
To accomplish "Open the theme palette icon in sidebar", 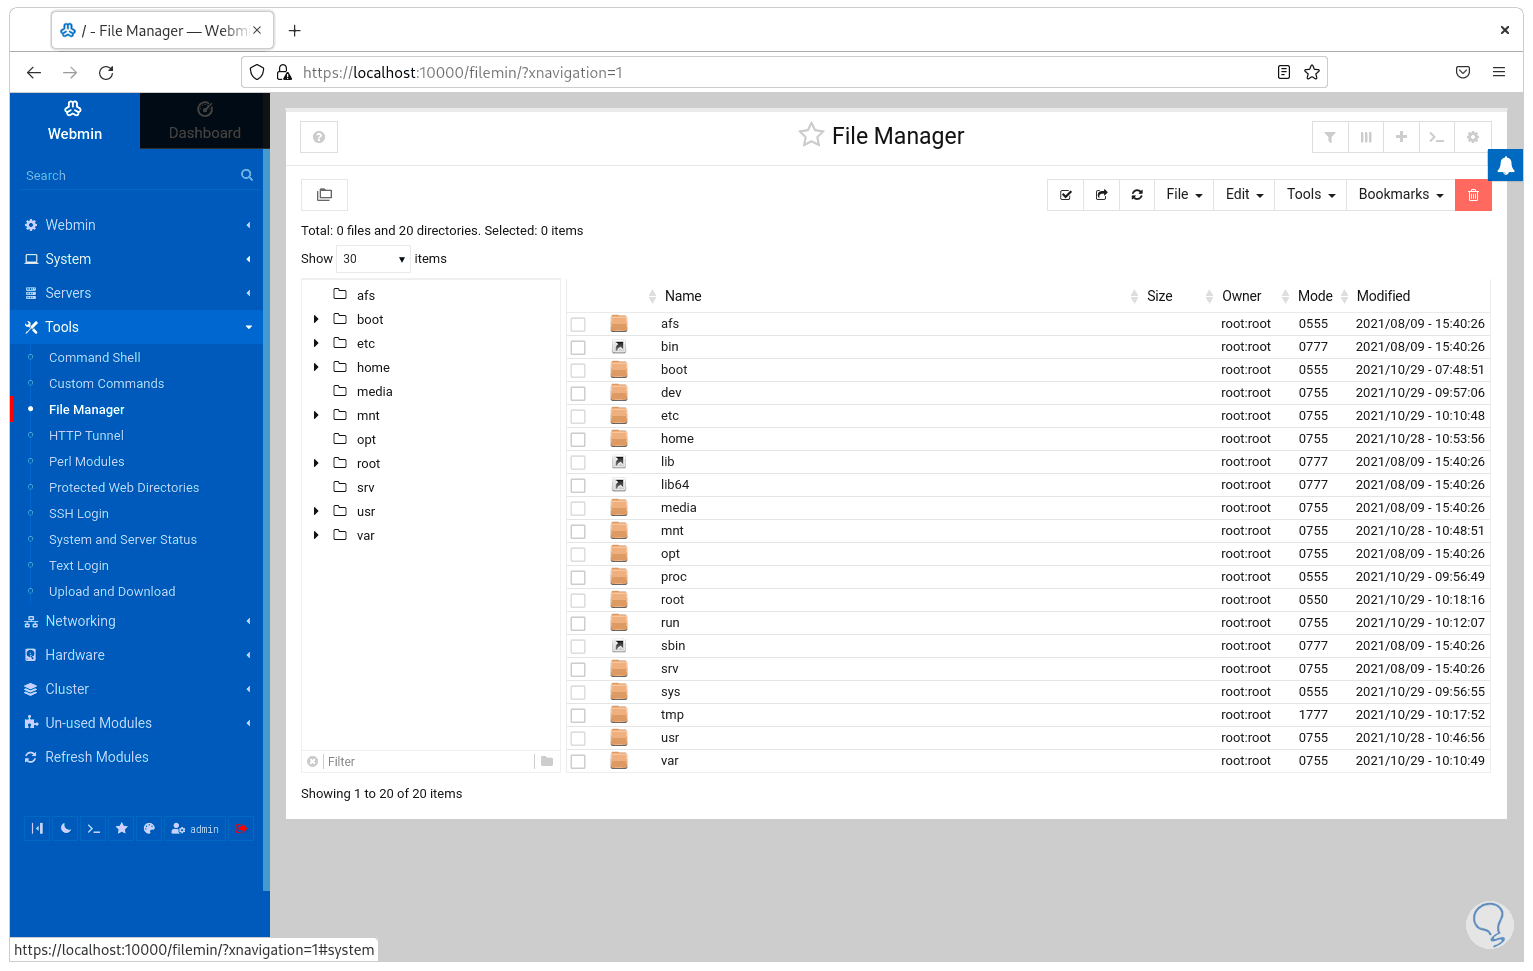I will pos(149,828).
